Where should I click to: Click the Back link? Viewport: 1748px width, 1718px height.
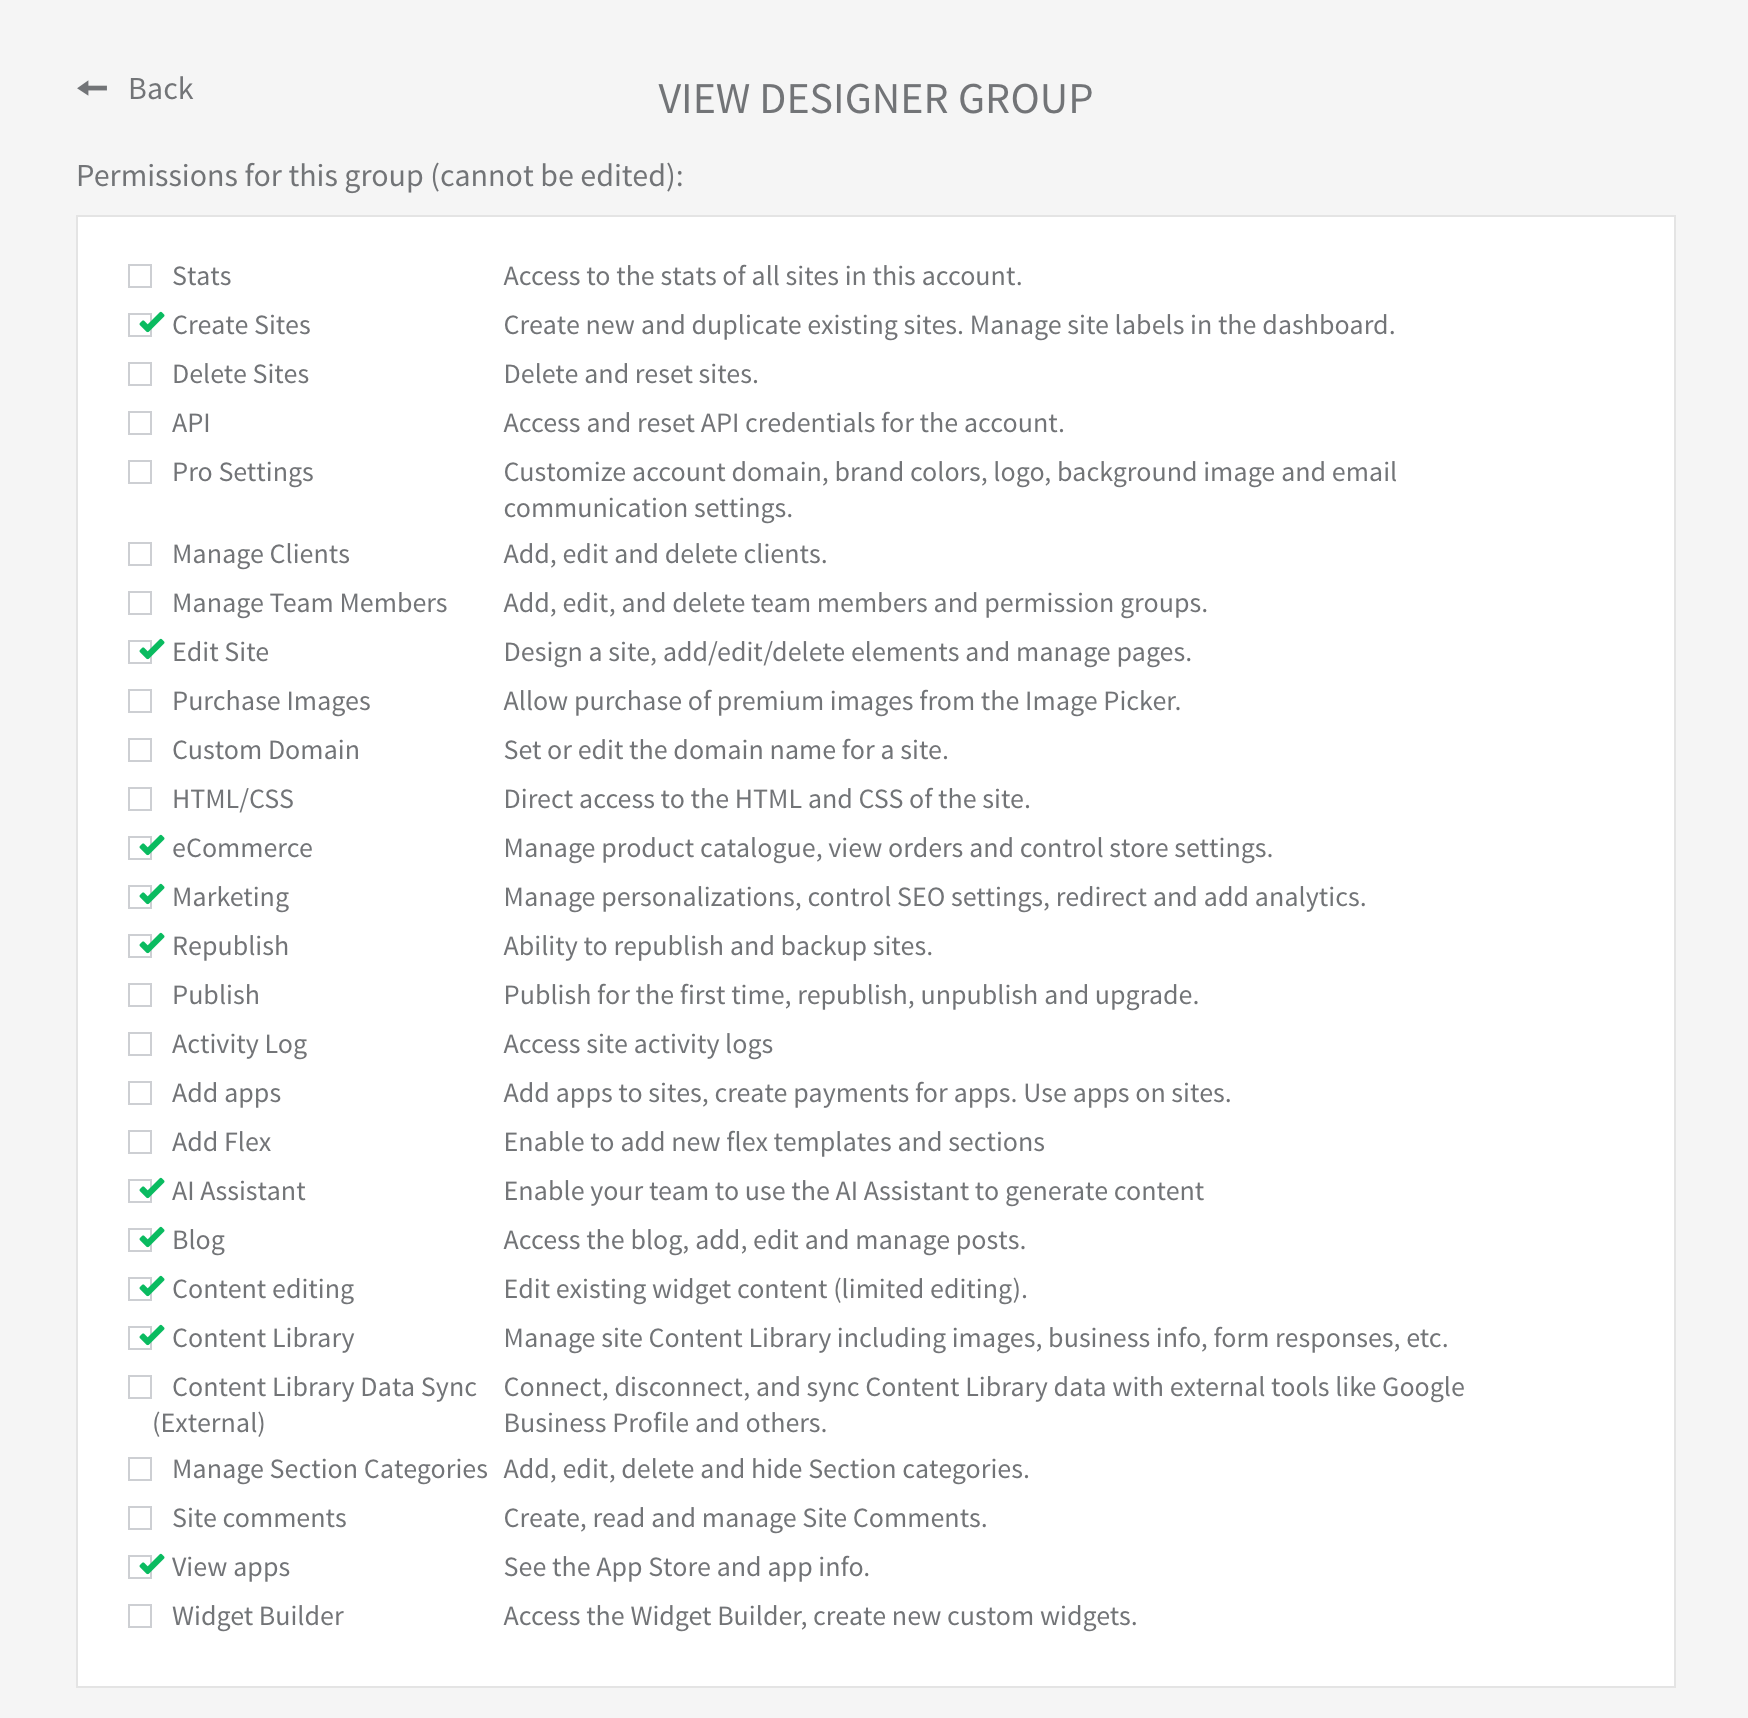coord(160,89)
